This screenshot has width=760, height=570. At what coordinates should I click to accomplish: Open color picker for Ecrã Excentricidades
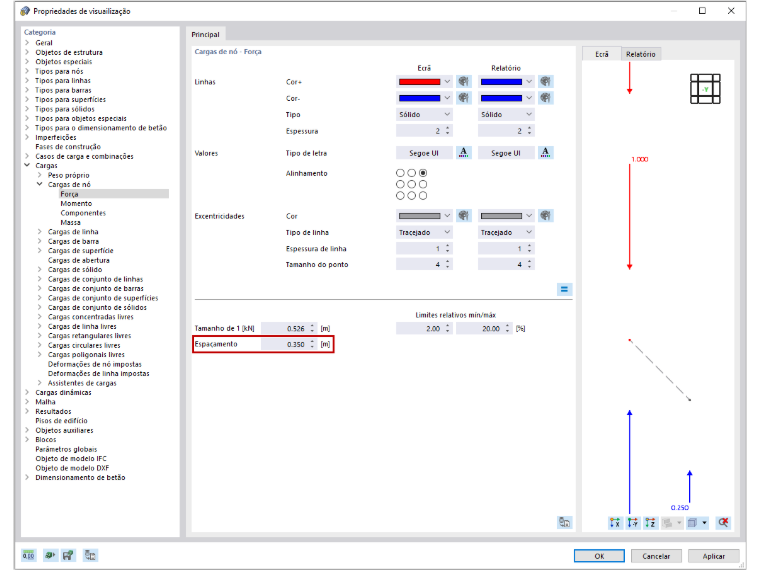[464, 216]
